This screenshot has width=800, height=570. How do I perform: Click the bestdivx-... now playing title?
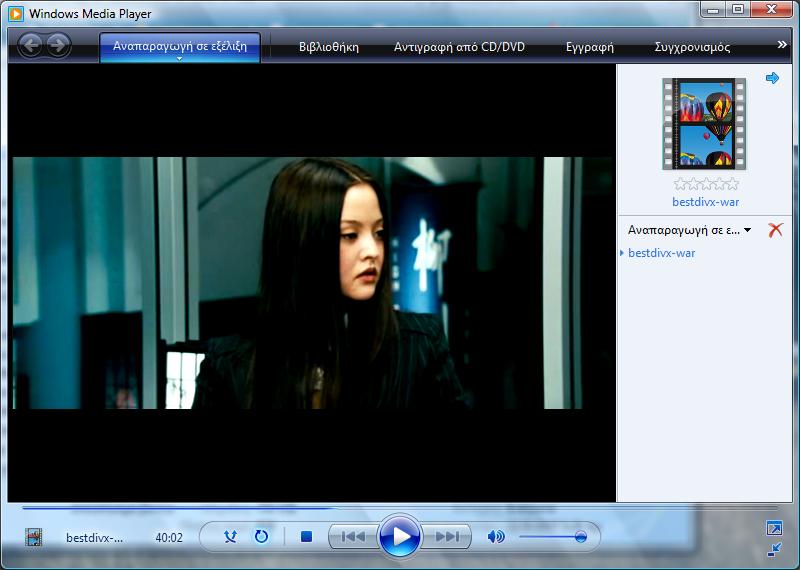pyautogui.click(x=94, y=538)
